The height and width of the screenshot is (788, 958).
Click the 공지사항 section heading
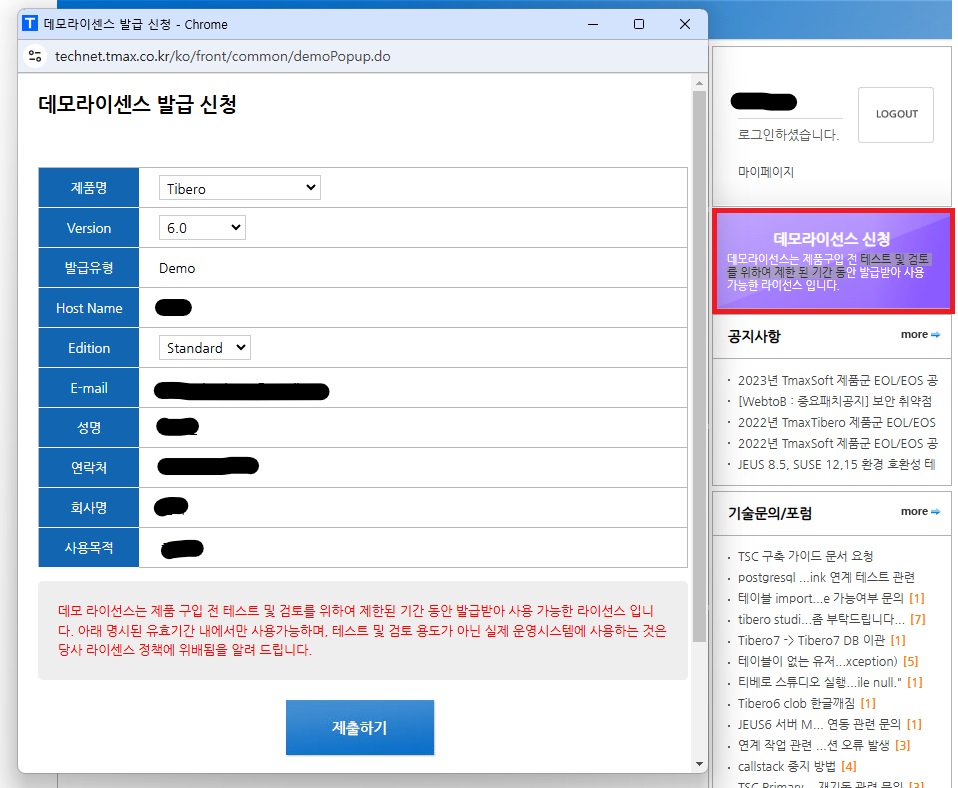pos(754,336)
